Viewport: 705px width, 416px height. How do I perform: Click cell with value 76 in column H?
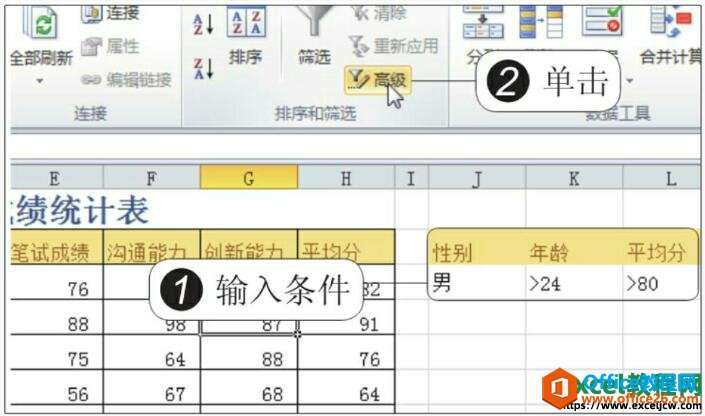click(x=347, y=352)
